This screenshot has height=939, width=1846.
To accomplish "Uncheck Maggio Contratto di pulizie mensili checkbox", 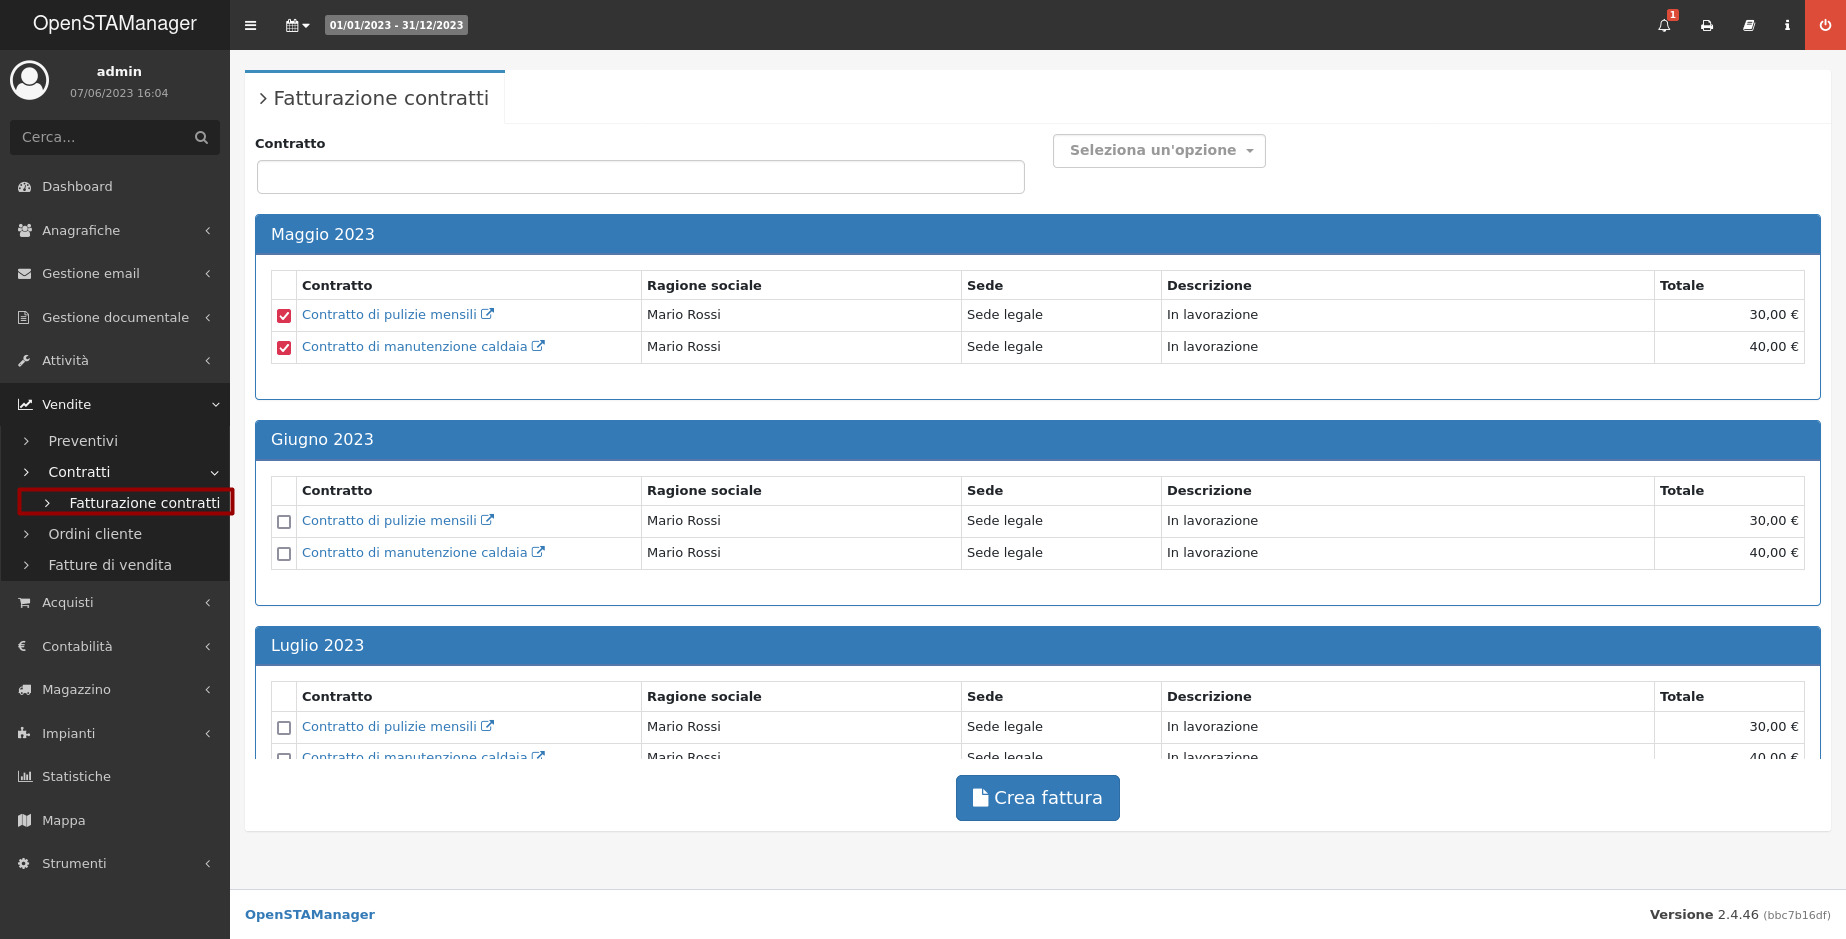I will 284,316.
